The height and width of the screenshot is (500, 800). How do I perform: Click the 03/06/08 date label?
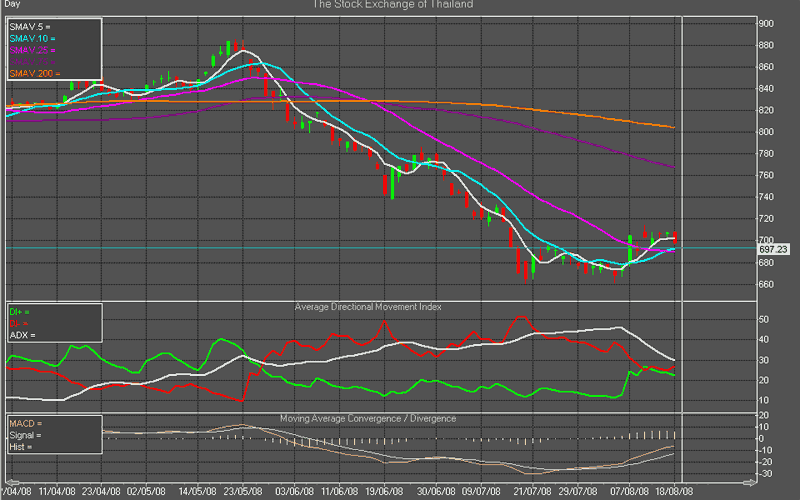[294, 492]
